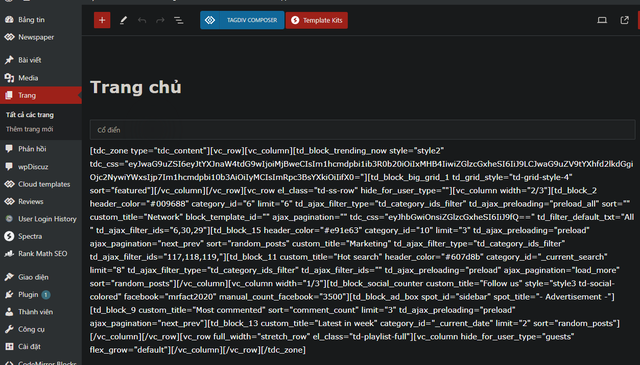Screen dimensions: 640x365
Task: Redo the last change
Action: coord(160,20)
